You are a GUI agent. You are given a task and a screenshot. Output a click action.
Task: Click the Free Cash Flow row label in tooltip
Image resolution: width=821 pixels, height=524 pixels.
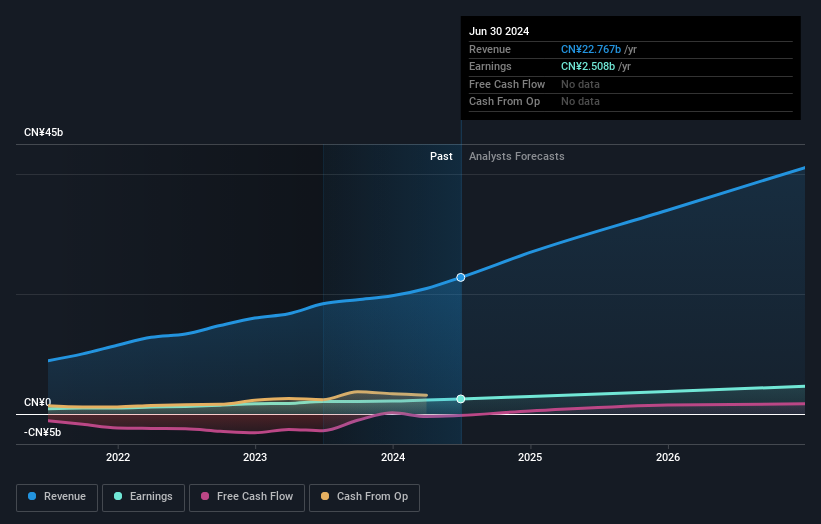click(x=506, y=84)
